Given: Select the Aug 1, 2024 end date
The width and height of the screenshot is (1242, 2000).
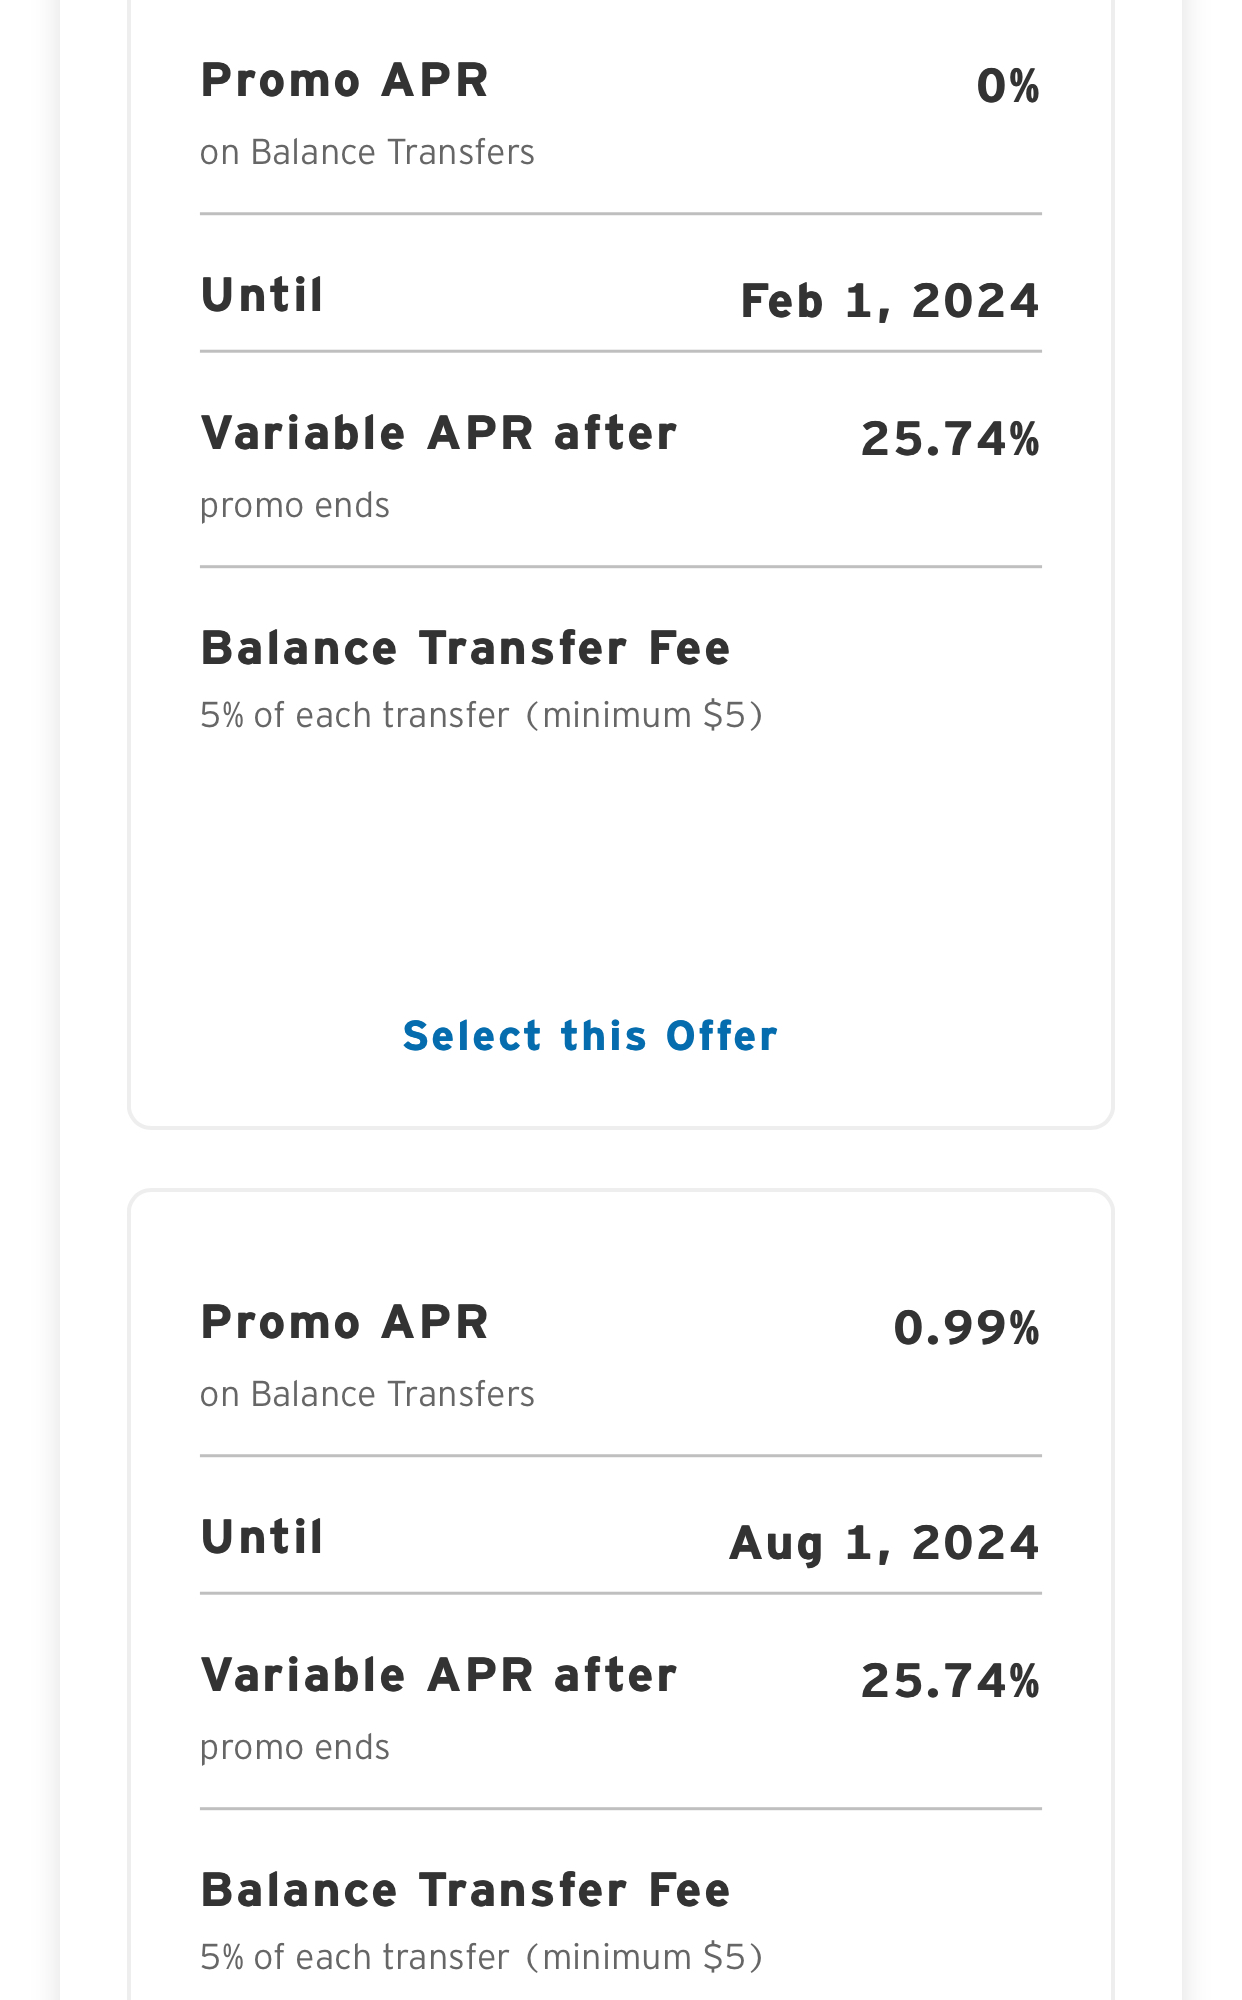Looking at the screenshot, I should tap(885, 1543).
